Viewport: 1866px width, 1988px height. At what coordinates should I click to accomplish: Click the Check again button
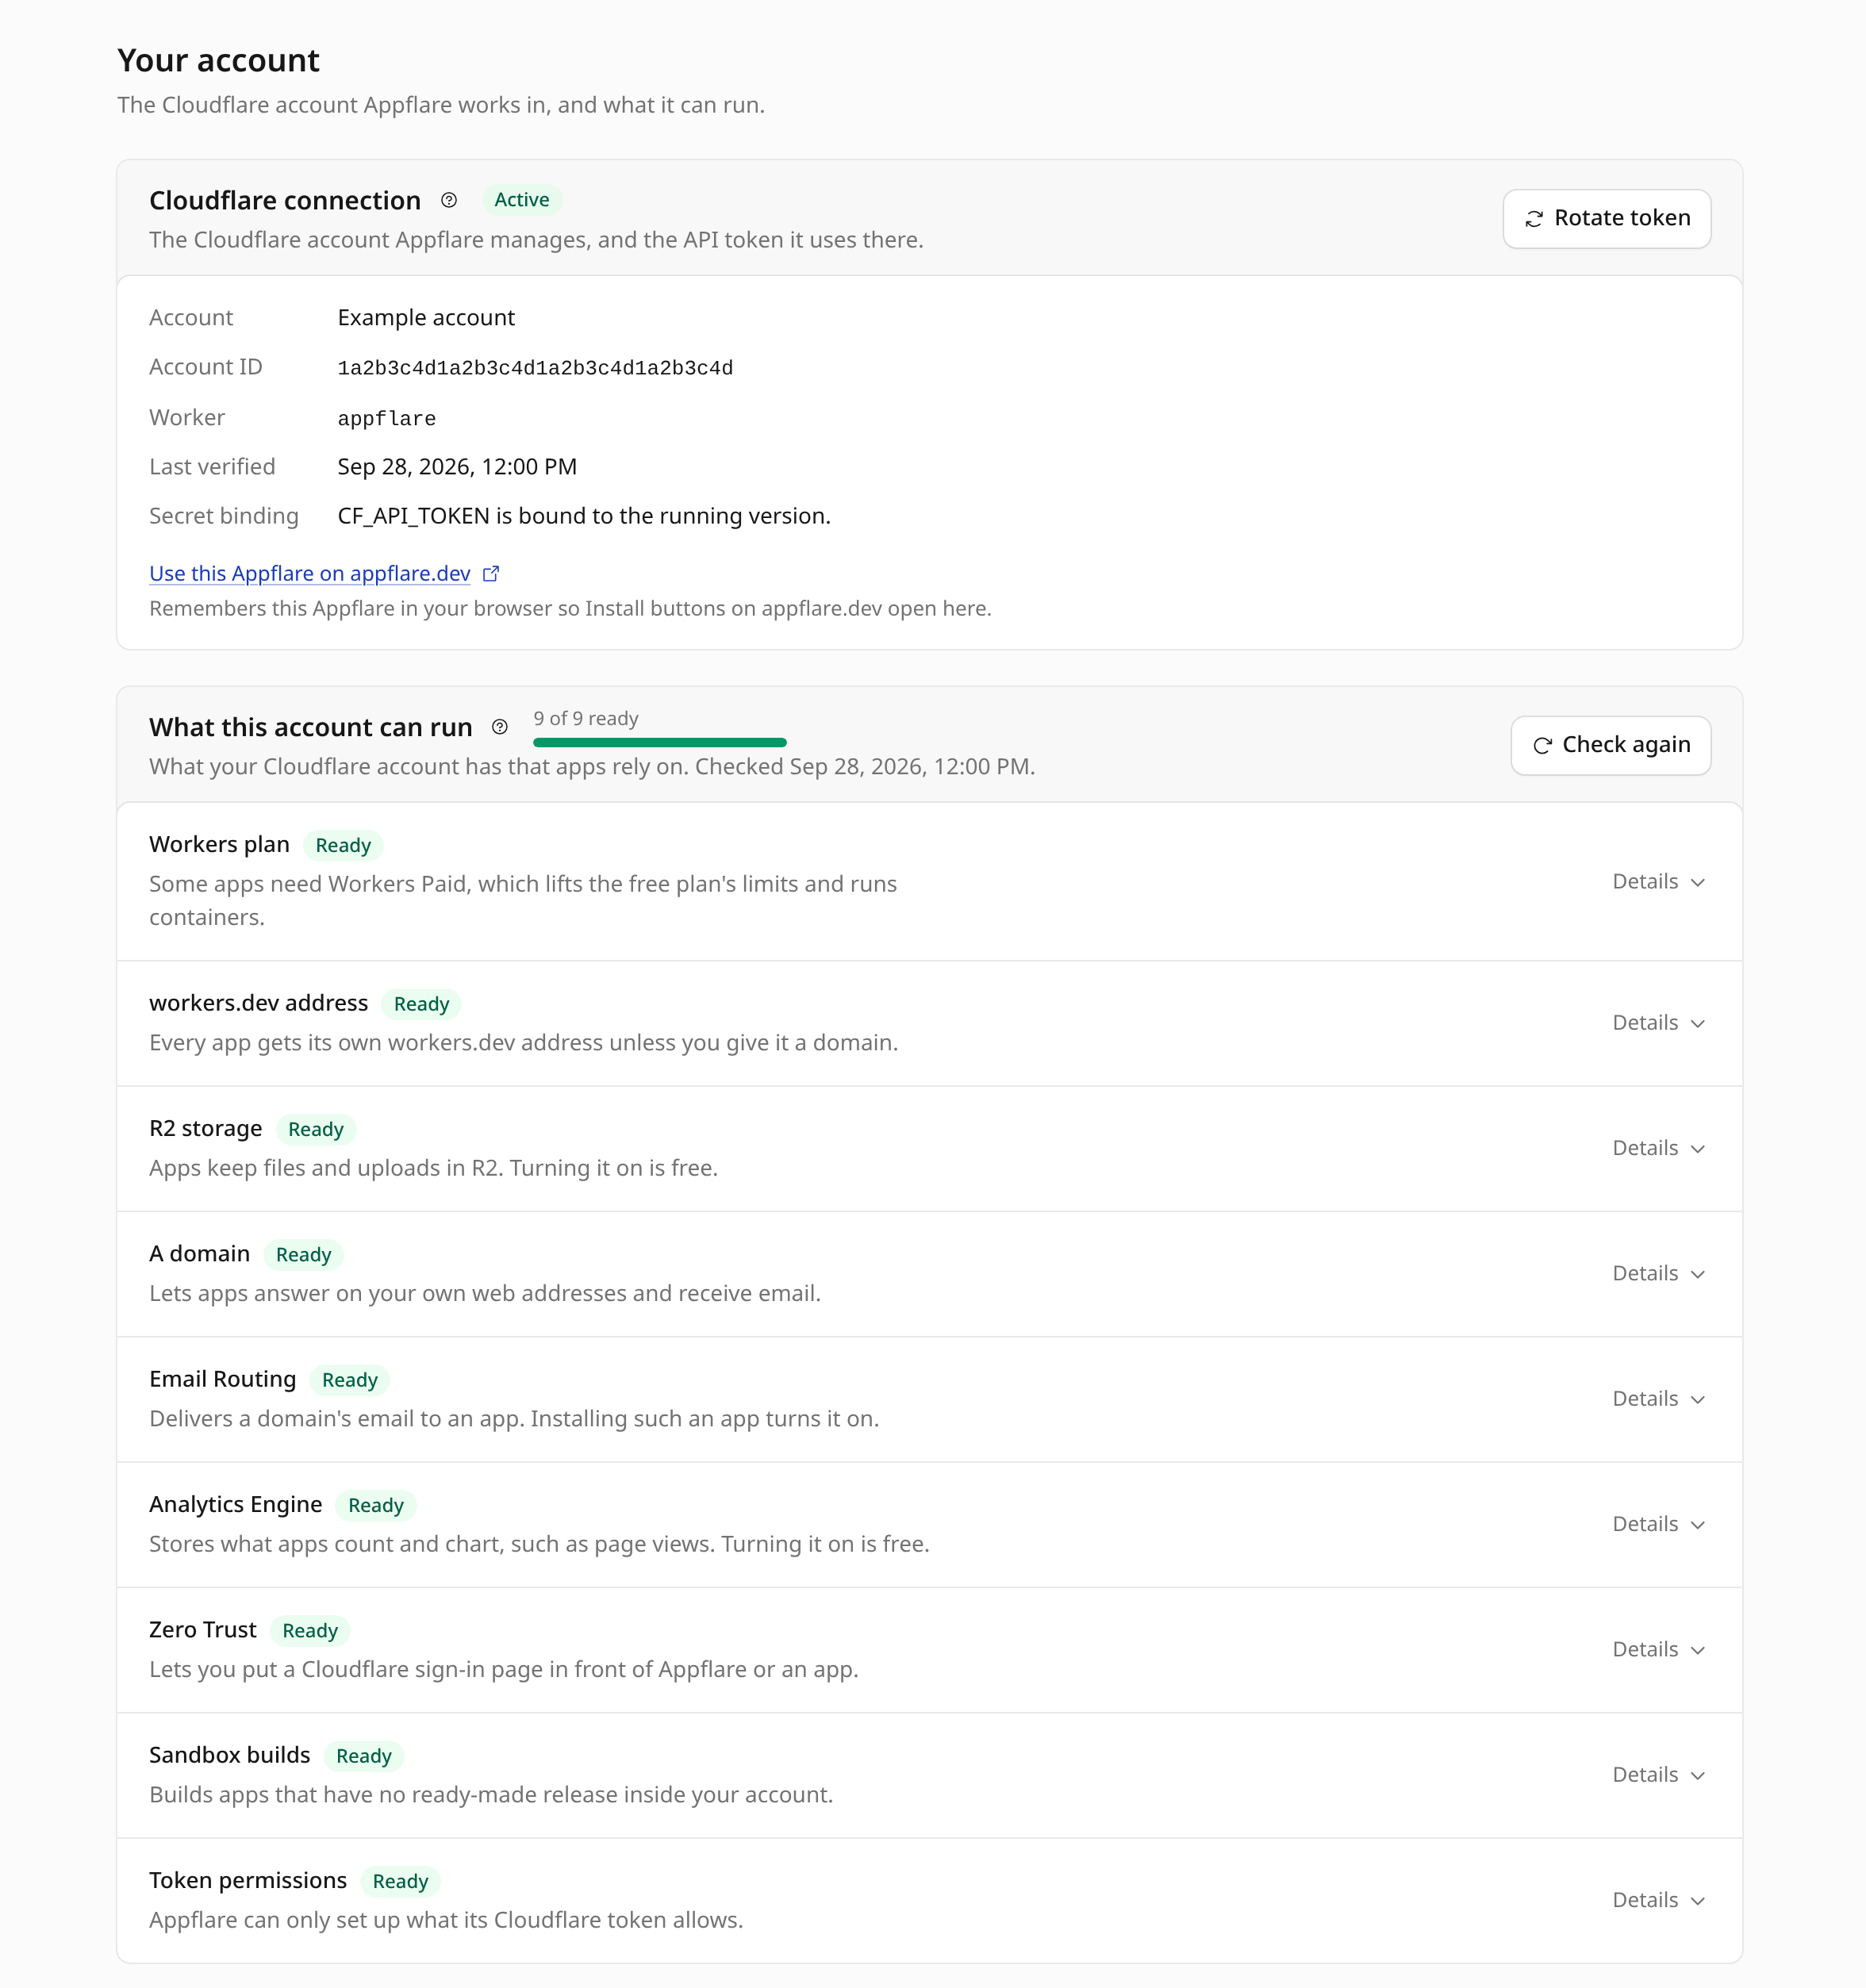point(1610,745)
